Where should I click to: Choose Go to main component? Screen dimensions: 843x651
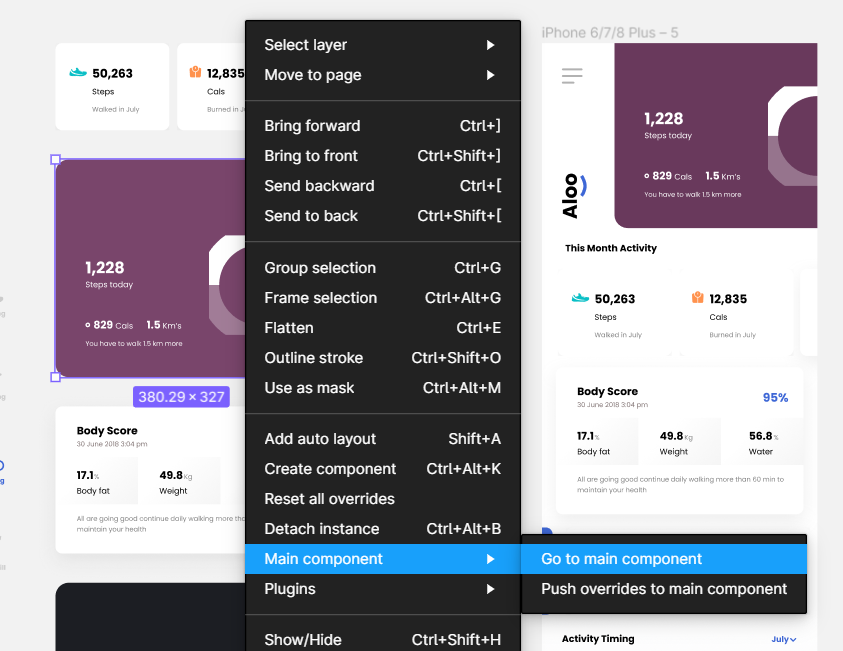click(x=664, y=559)
